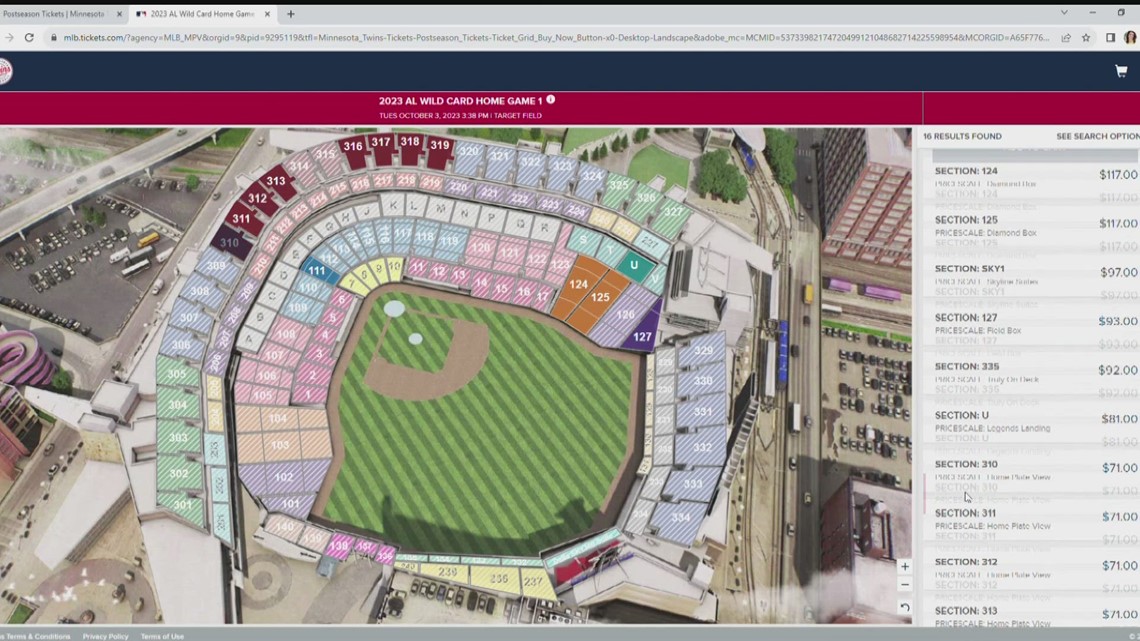Screen dimensions: 1140x641
Task: Pick section 312 on the seat map
Action: tap(258, 200)
